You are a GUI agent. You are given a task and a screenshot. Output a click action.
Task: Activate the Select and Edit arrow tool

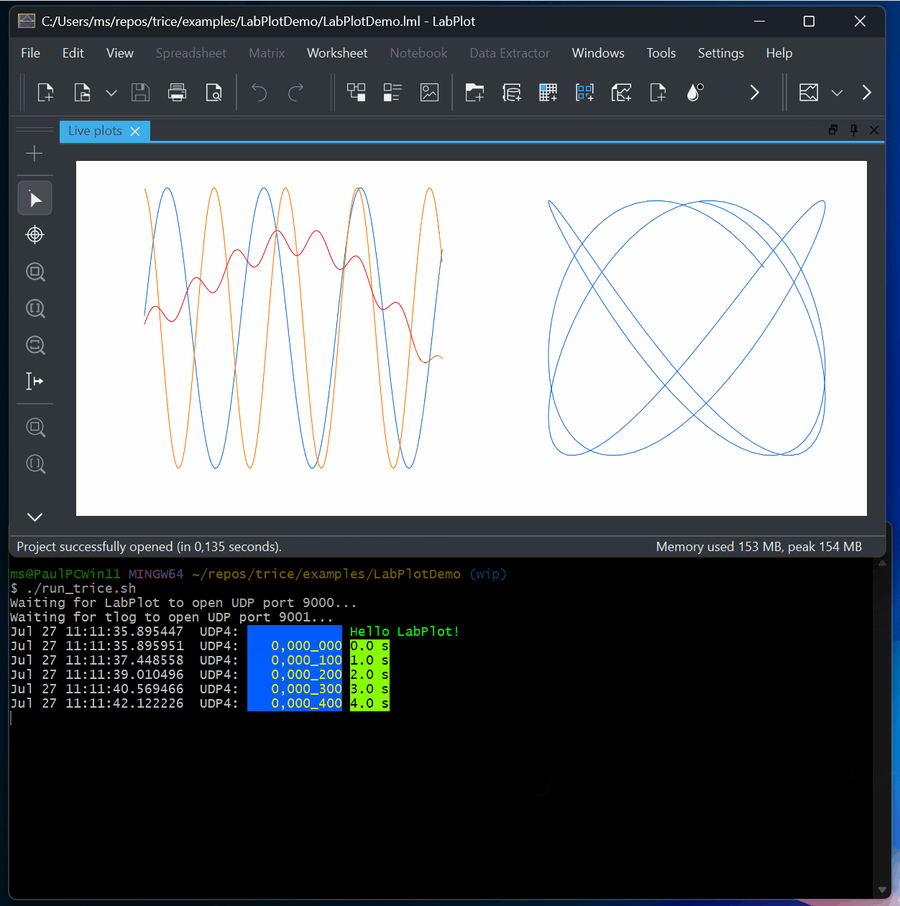(35, 199)
